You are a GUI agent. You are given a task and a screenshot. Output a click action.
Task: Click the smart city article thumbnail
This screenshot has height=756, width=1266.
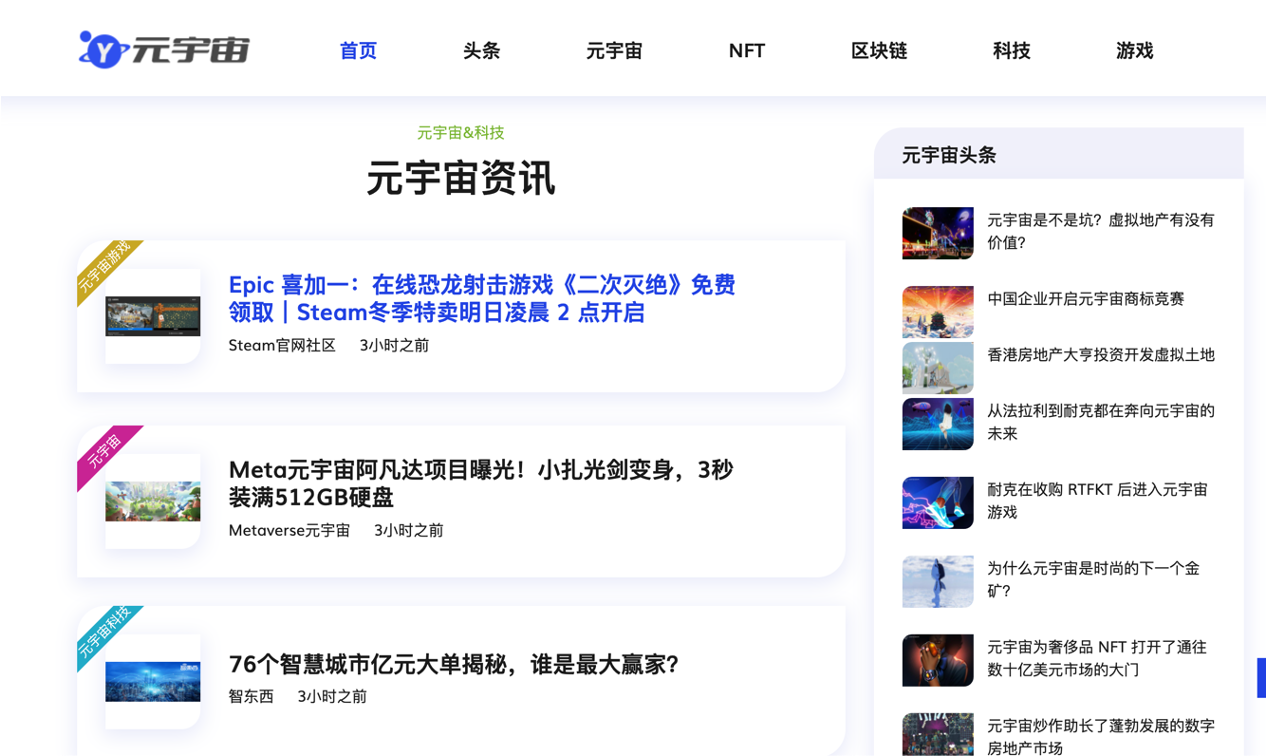tap(153, 681)
